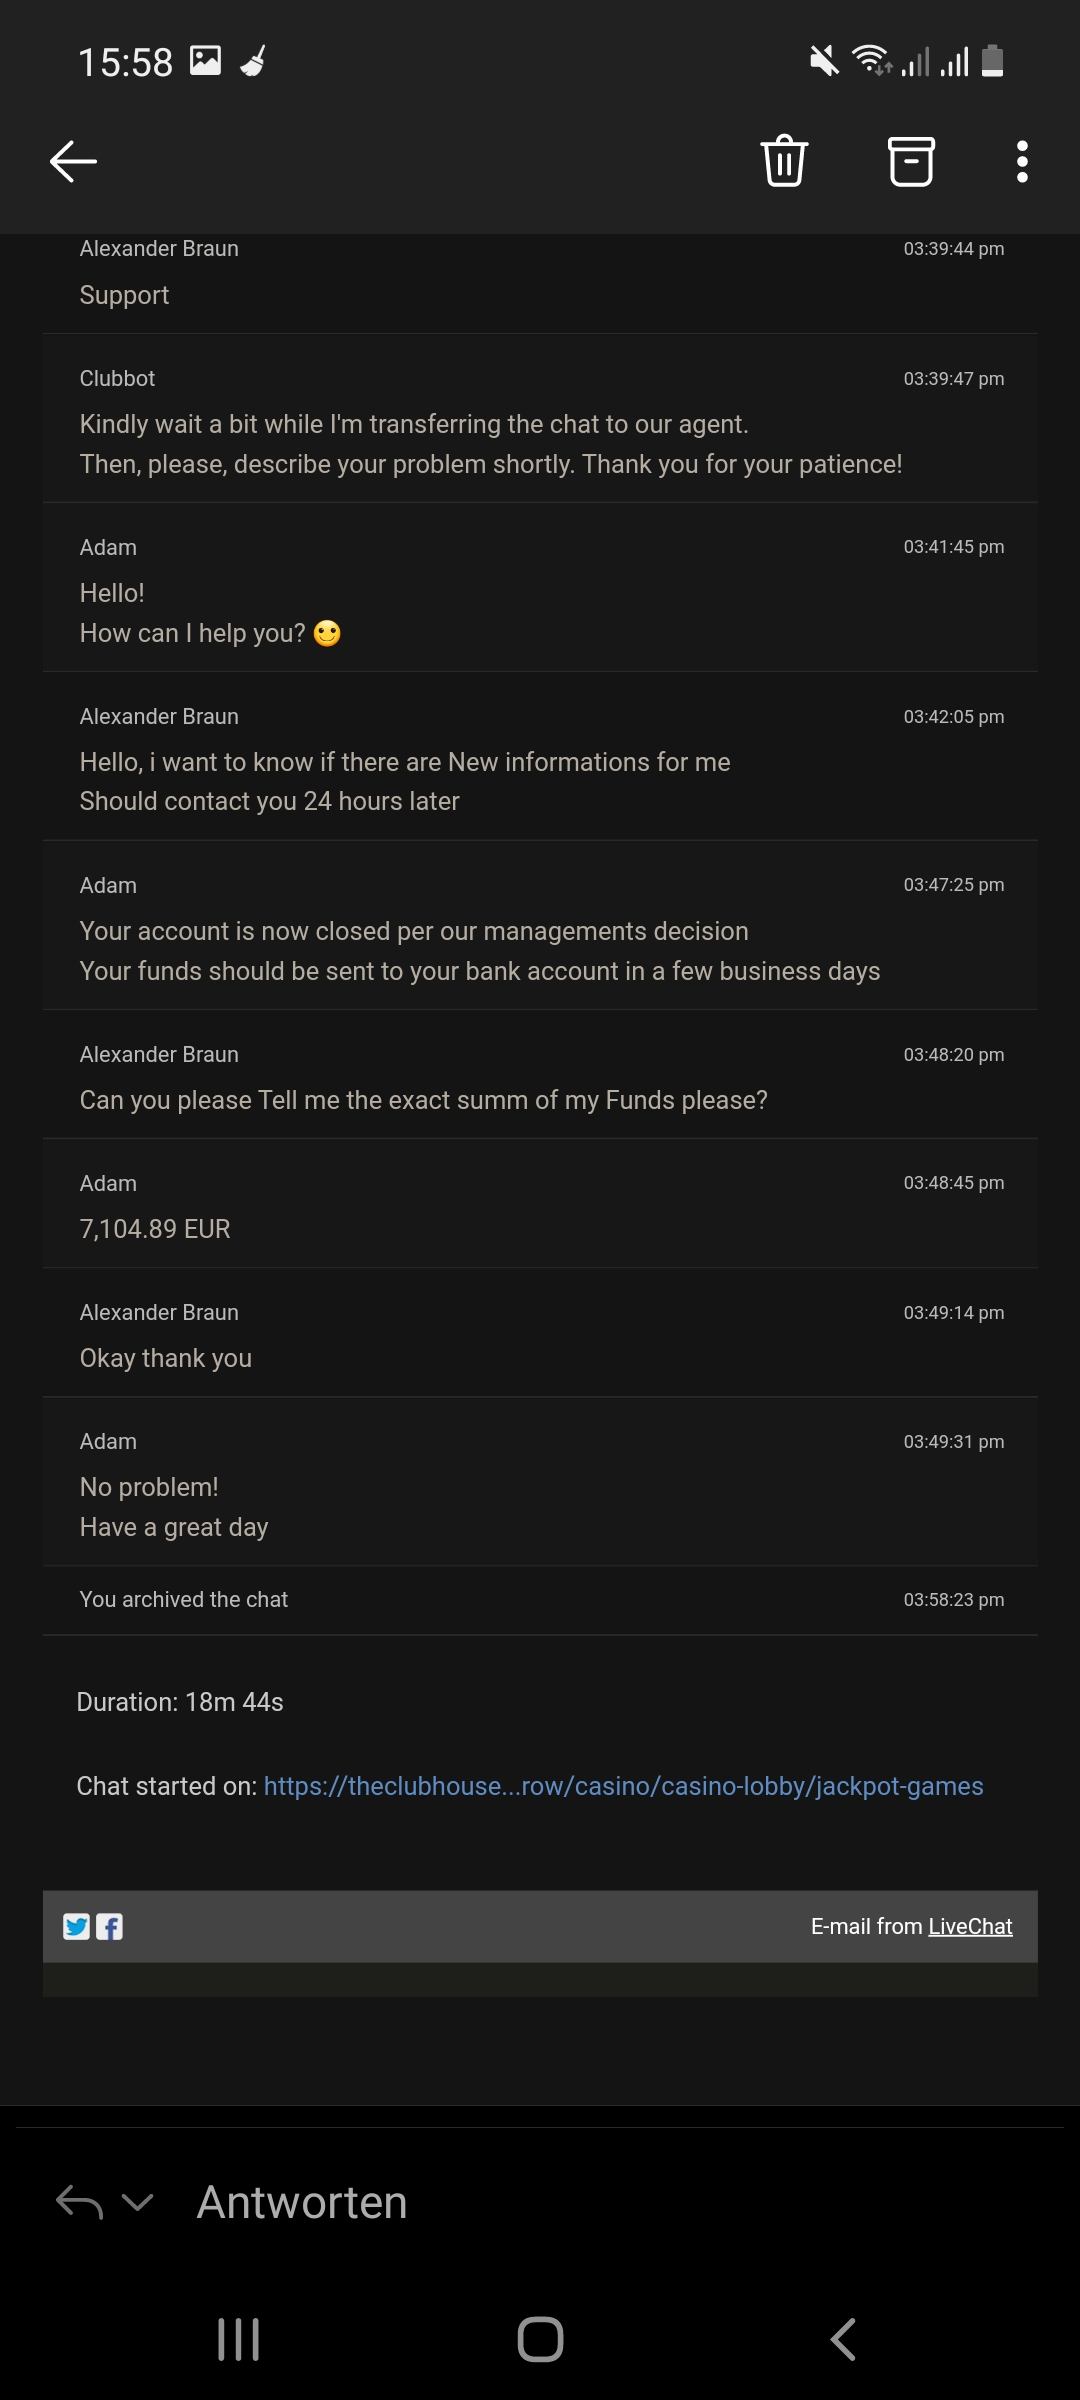Delete this email with the trash icon
The width and height of the screenshot is (1080, 2400).
[784, 161]
